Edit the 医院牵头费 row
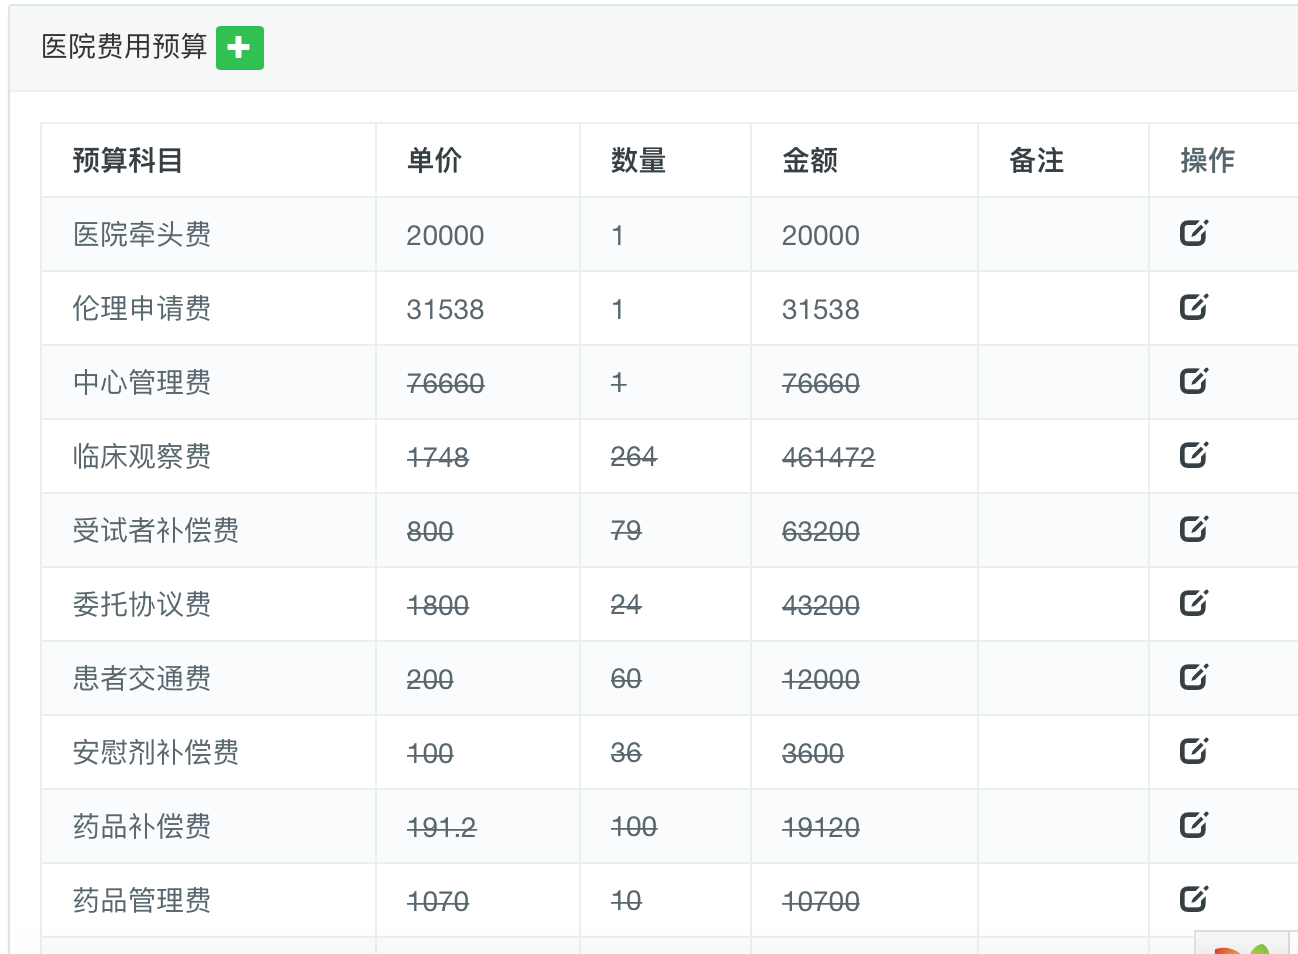Screen dimensions: 1298x954 click(1194, 233)
